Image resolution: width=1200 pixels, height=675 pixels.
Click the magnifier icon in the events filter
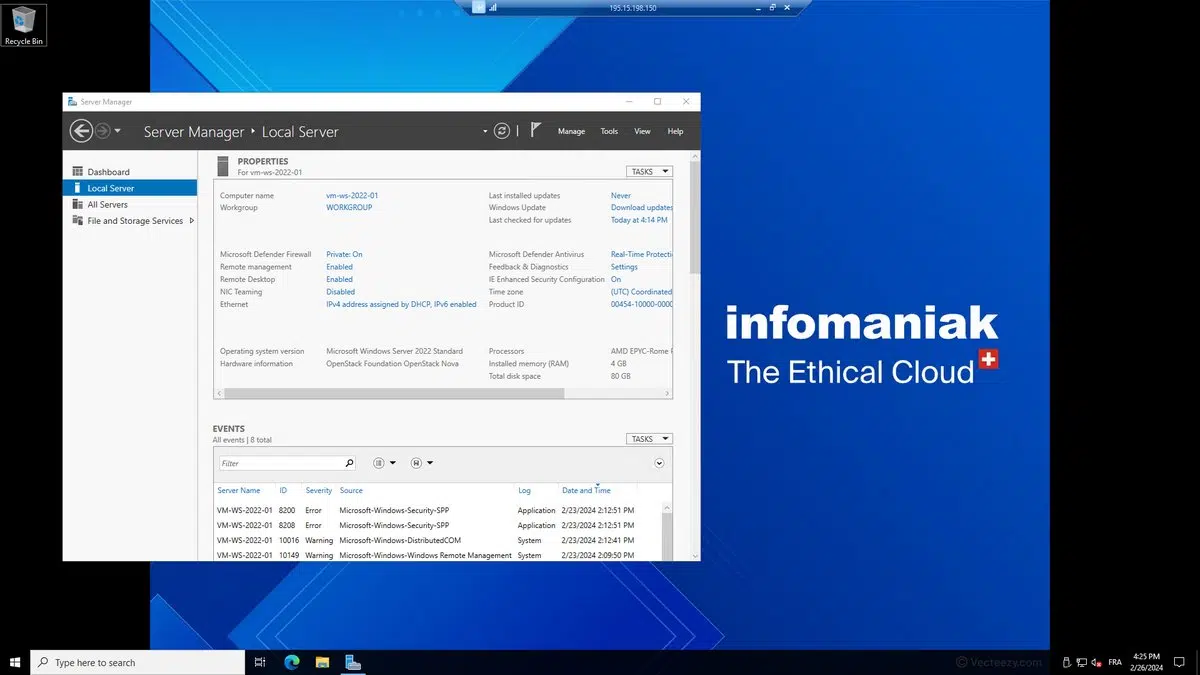click(x=349, y=463)
